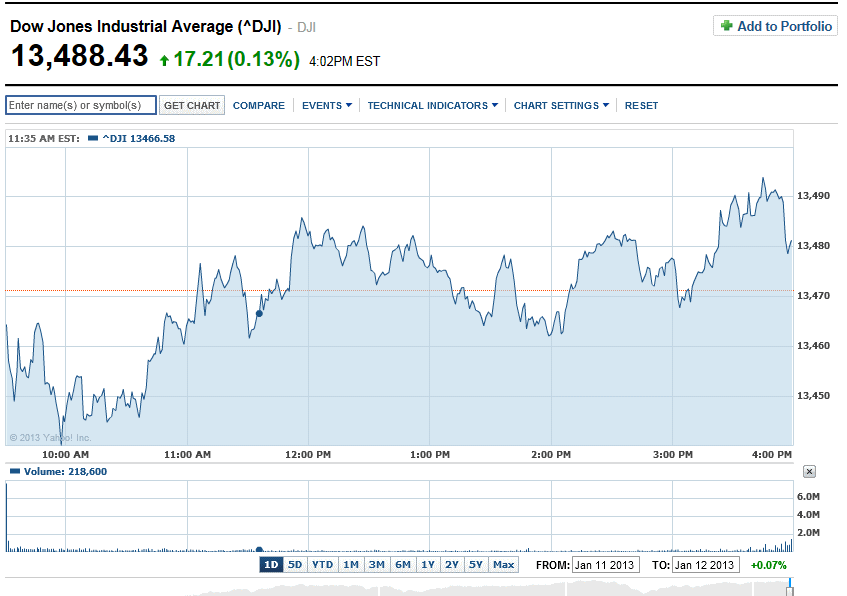Click the ^DJI series legend marker
The image size is (847, 596).
click(x=93, y=139)
